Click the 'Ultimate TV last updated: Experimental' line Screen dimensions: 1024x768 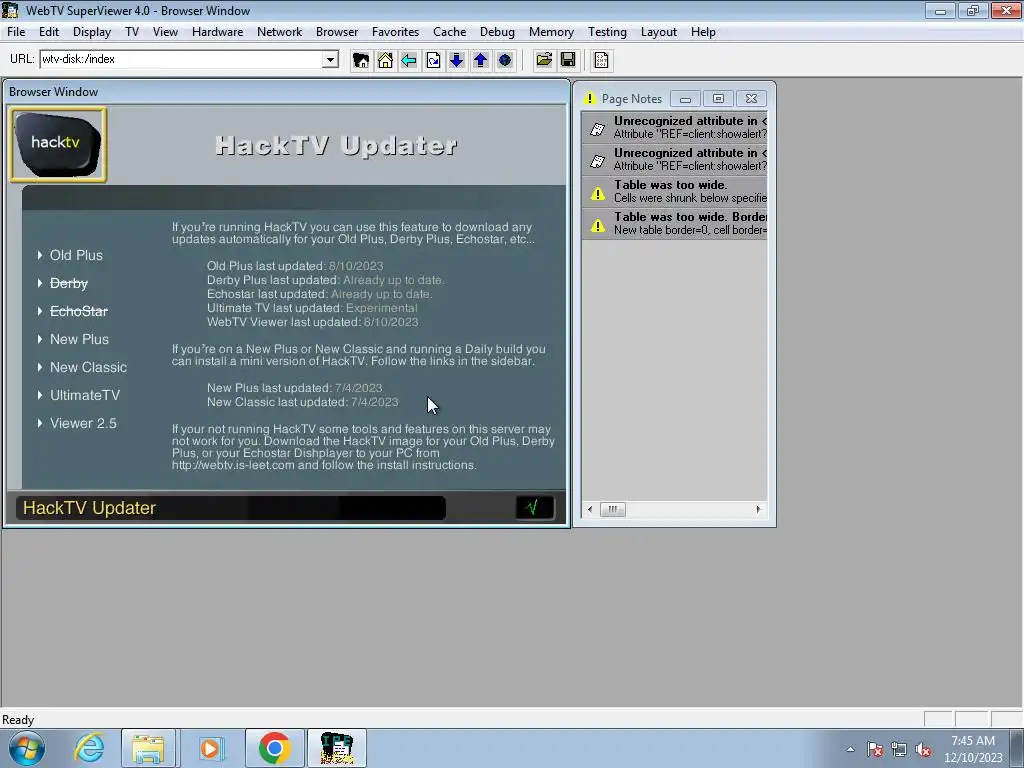pyautogui.click(x=312, y=308)
